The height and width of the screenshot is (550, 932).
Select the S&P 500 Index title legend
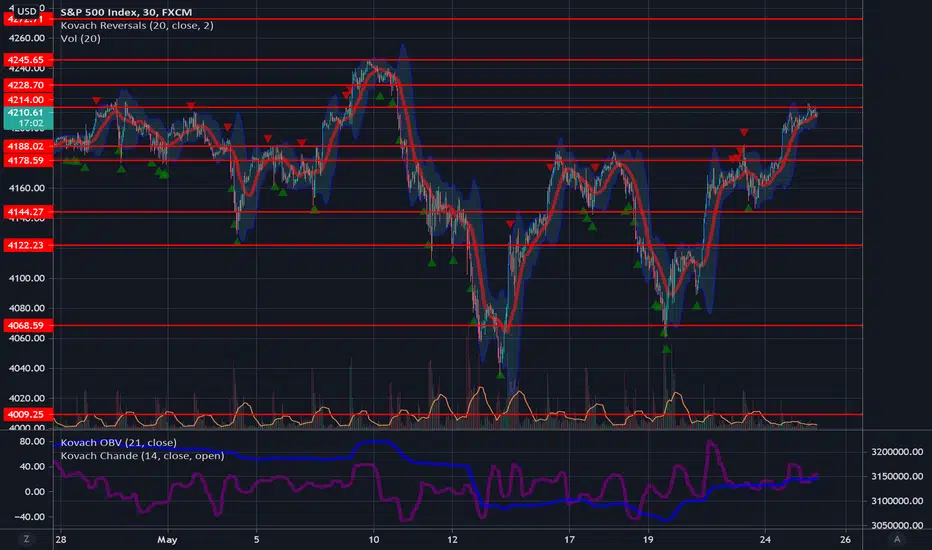[126, 12]
